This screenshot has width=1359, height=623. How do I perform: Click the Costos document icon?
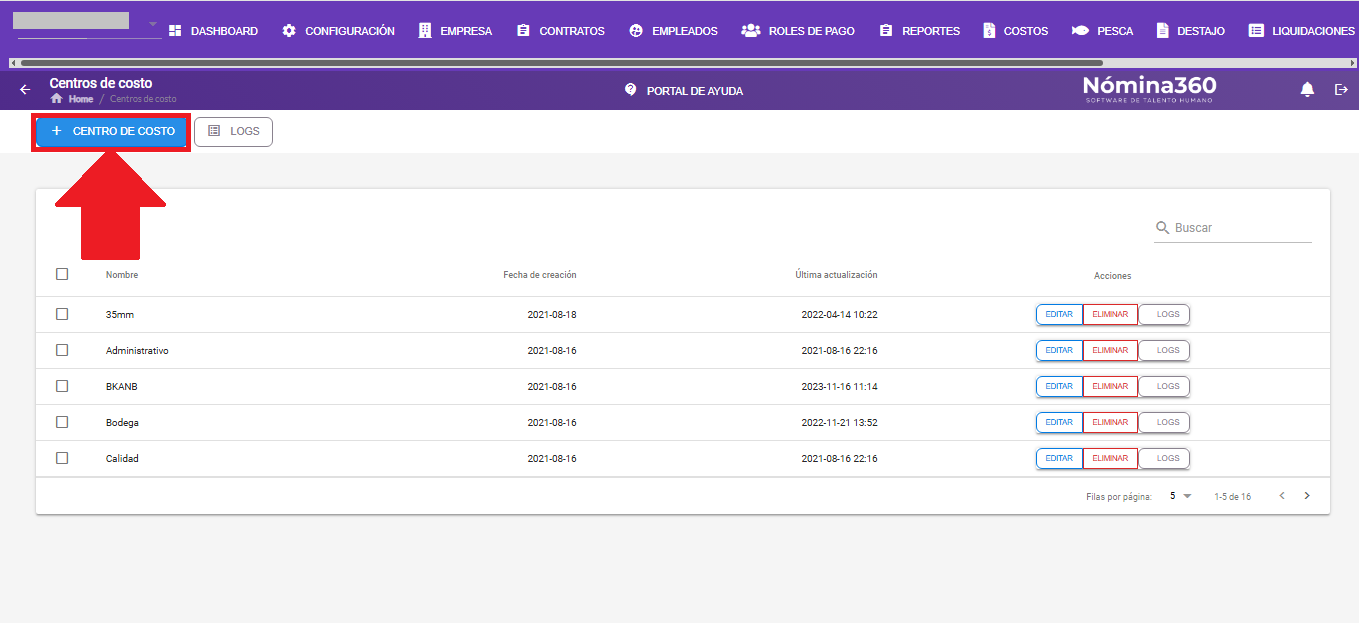click(x=989, y=31)
